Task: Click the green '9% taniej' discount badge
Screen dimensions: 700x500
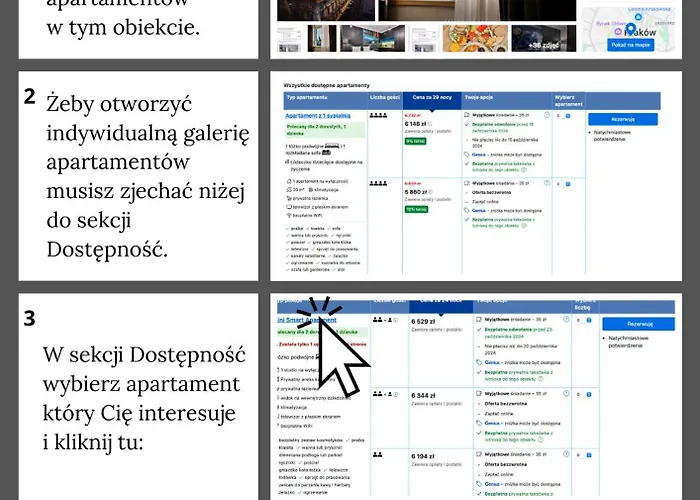Action: tap(416, 141)
